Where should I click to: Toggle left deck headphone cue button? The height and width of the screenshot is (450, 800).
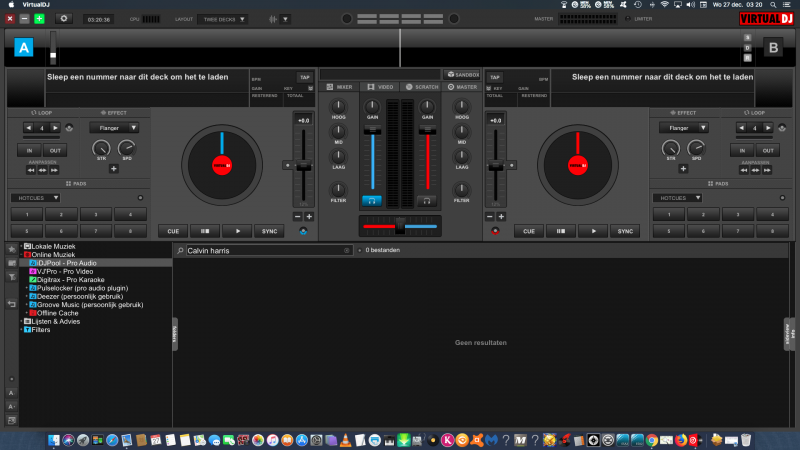click(x=372, y=201)
